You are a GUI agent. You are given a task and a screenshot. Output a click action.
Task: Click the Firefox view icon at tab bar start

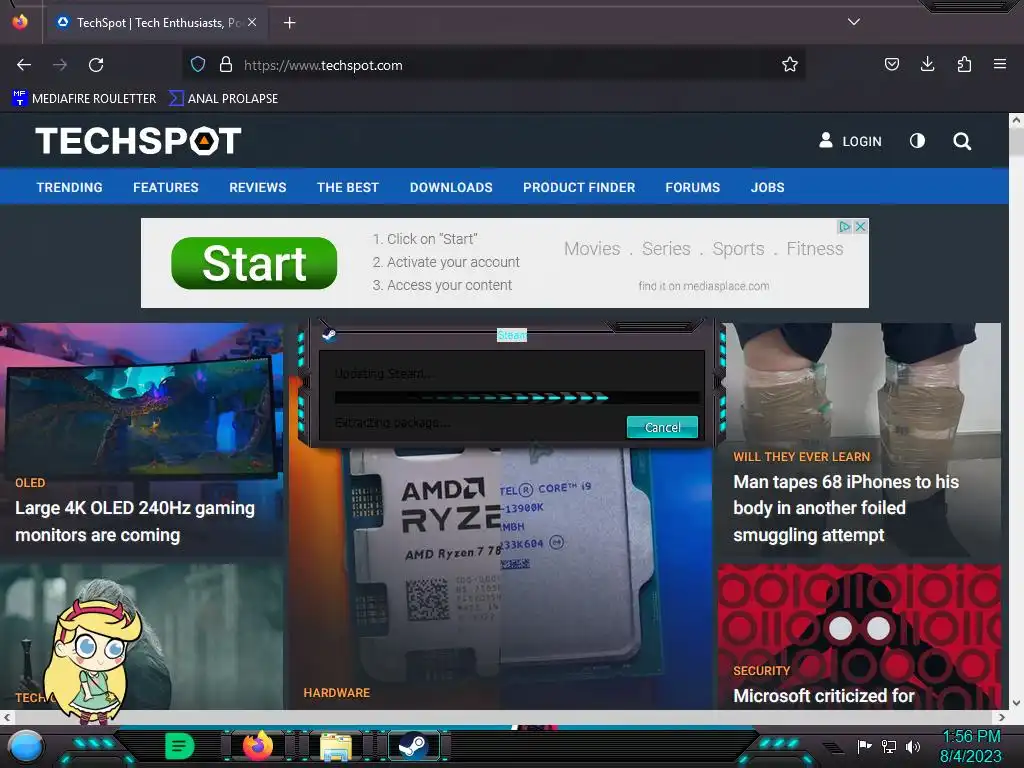click(20, 22)
